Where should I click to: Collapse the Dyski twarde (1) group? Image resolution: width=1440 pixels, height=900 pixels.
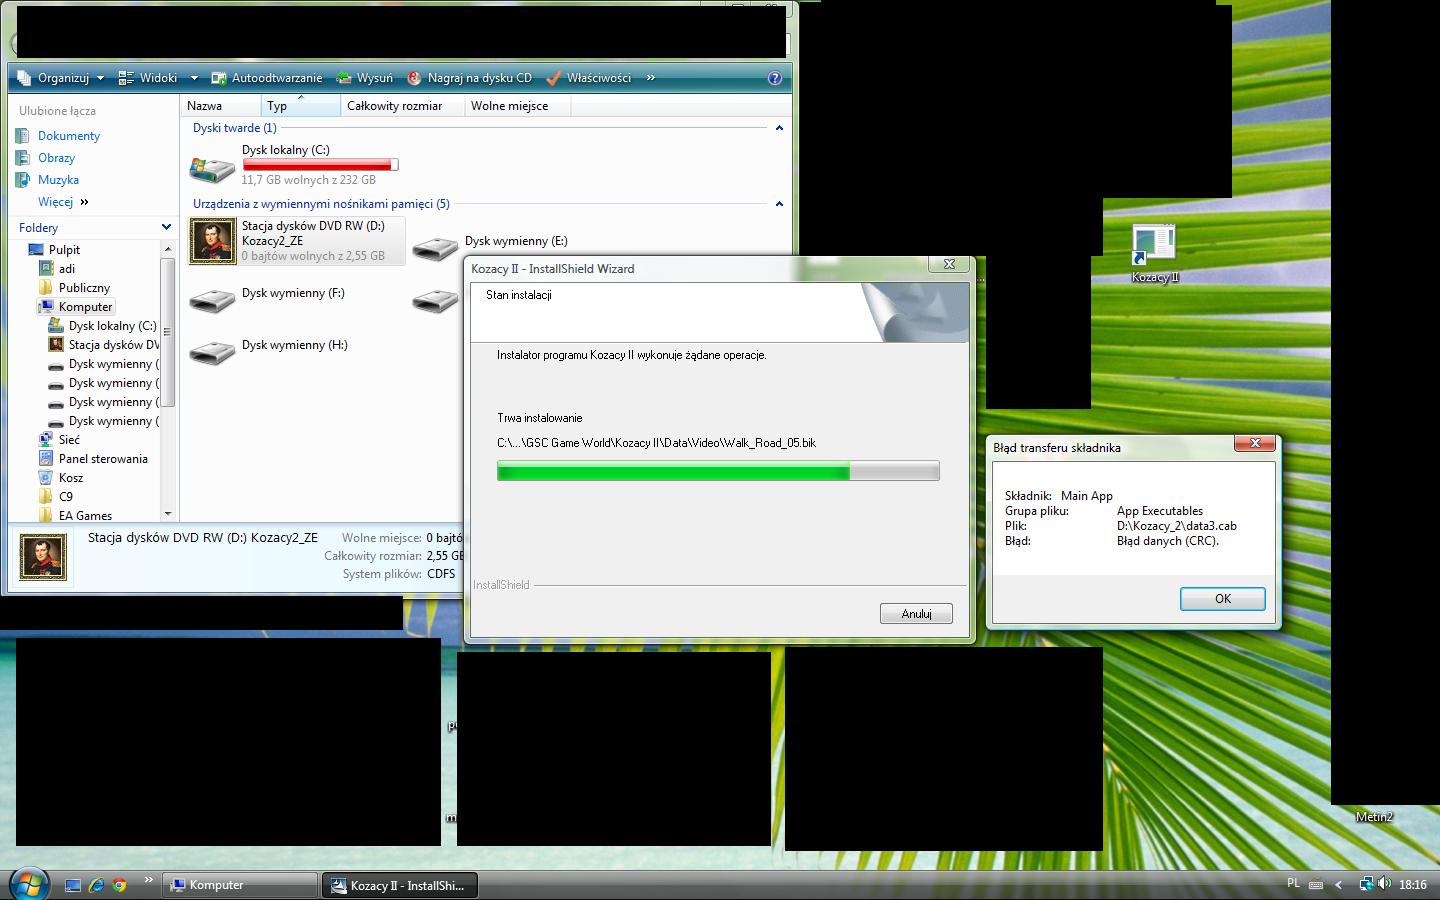(x=779, y=128)
